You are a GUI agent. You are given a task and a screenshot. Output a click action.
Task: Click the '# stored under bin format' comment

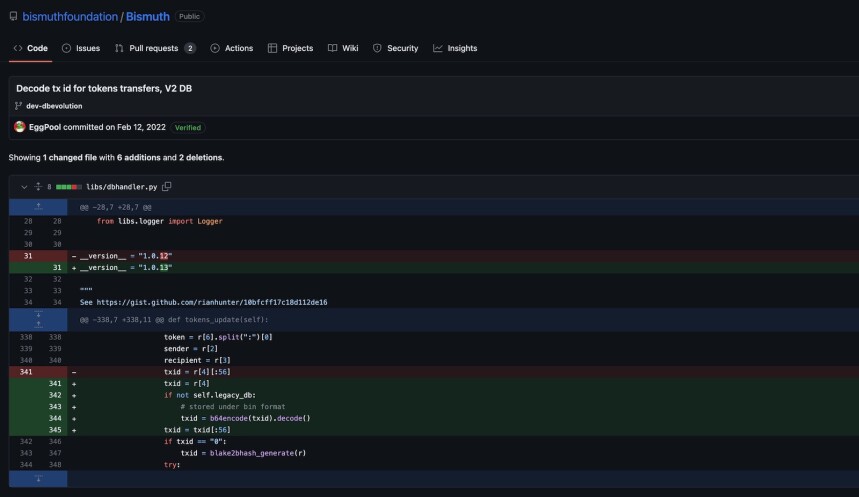point(233,407)
